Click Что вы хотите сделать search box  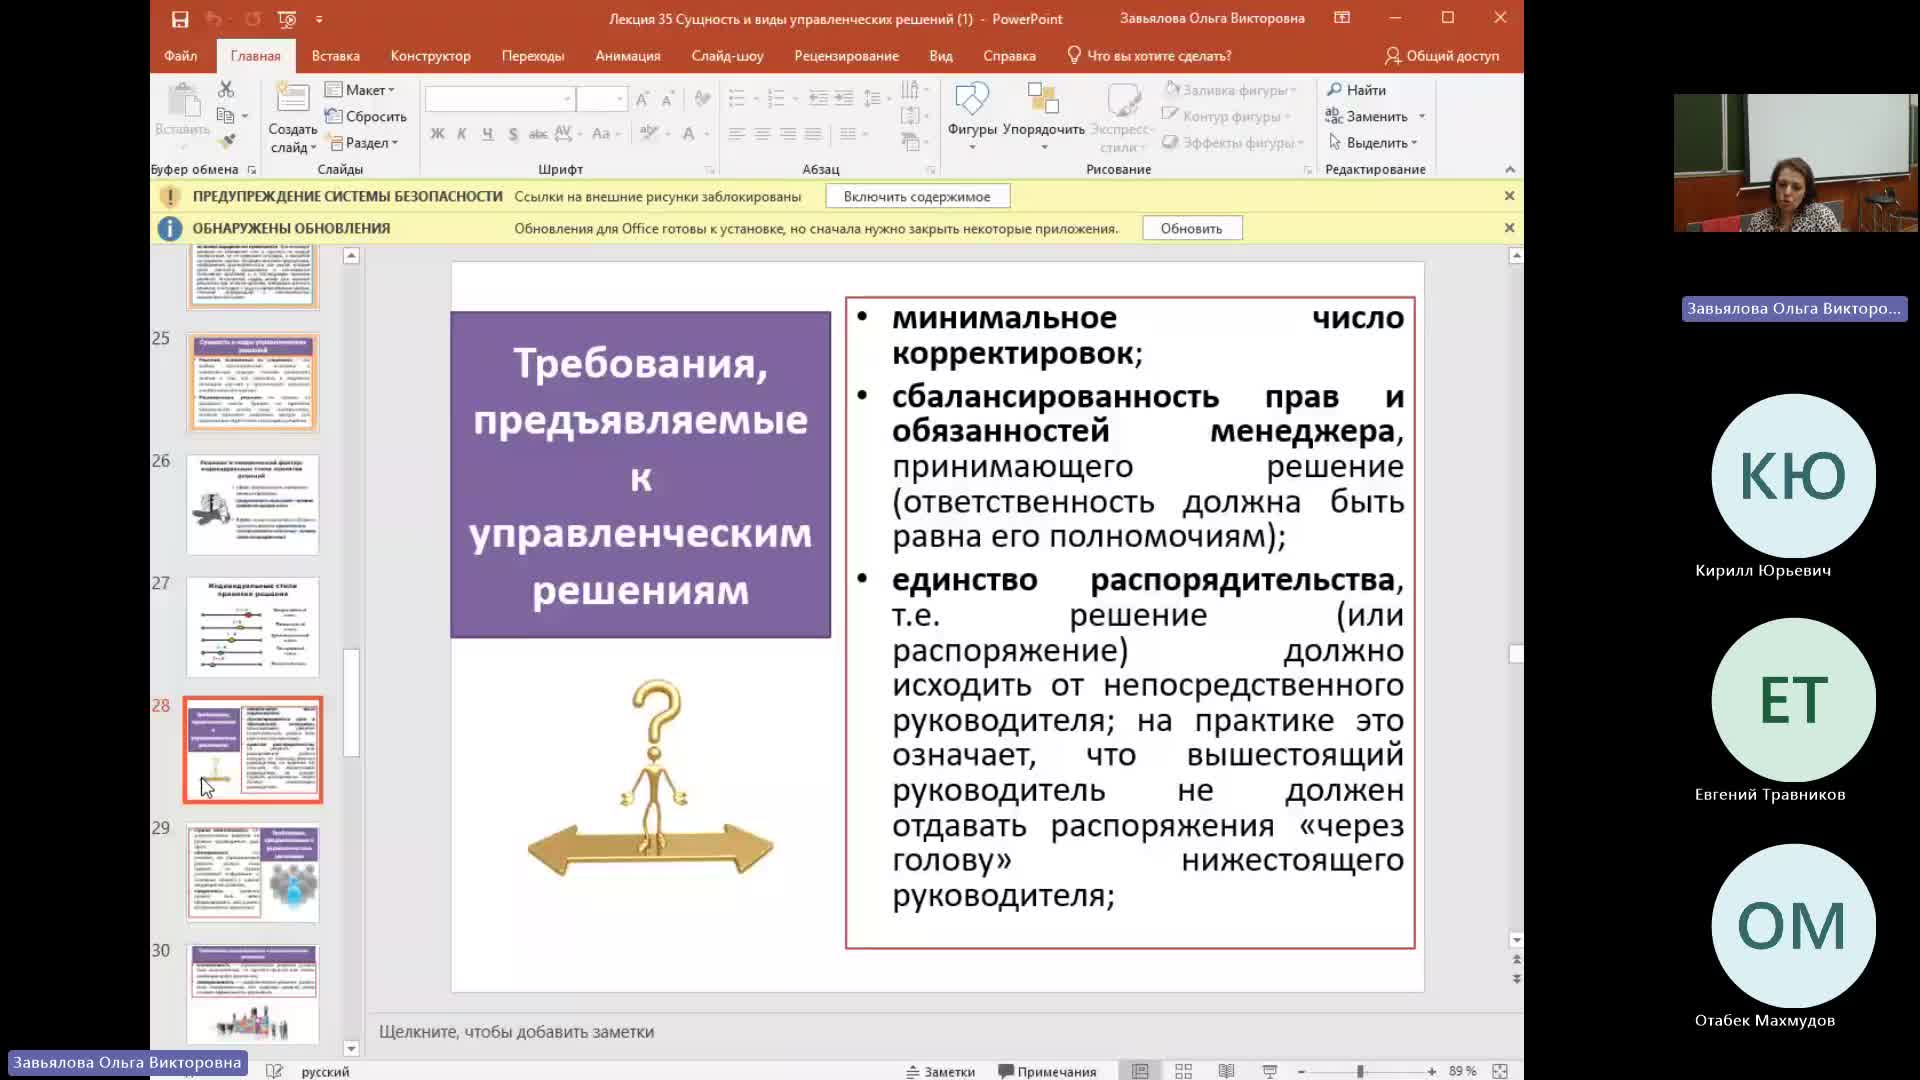tap(1149, 55)
